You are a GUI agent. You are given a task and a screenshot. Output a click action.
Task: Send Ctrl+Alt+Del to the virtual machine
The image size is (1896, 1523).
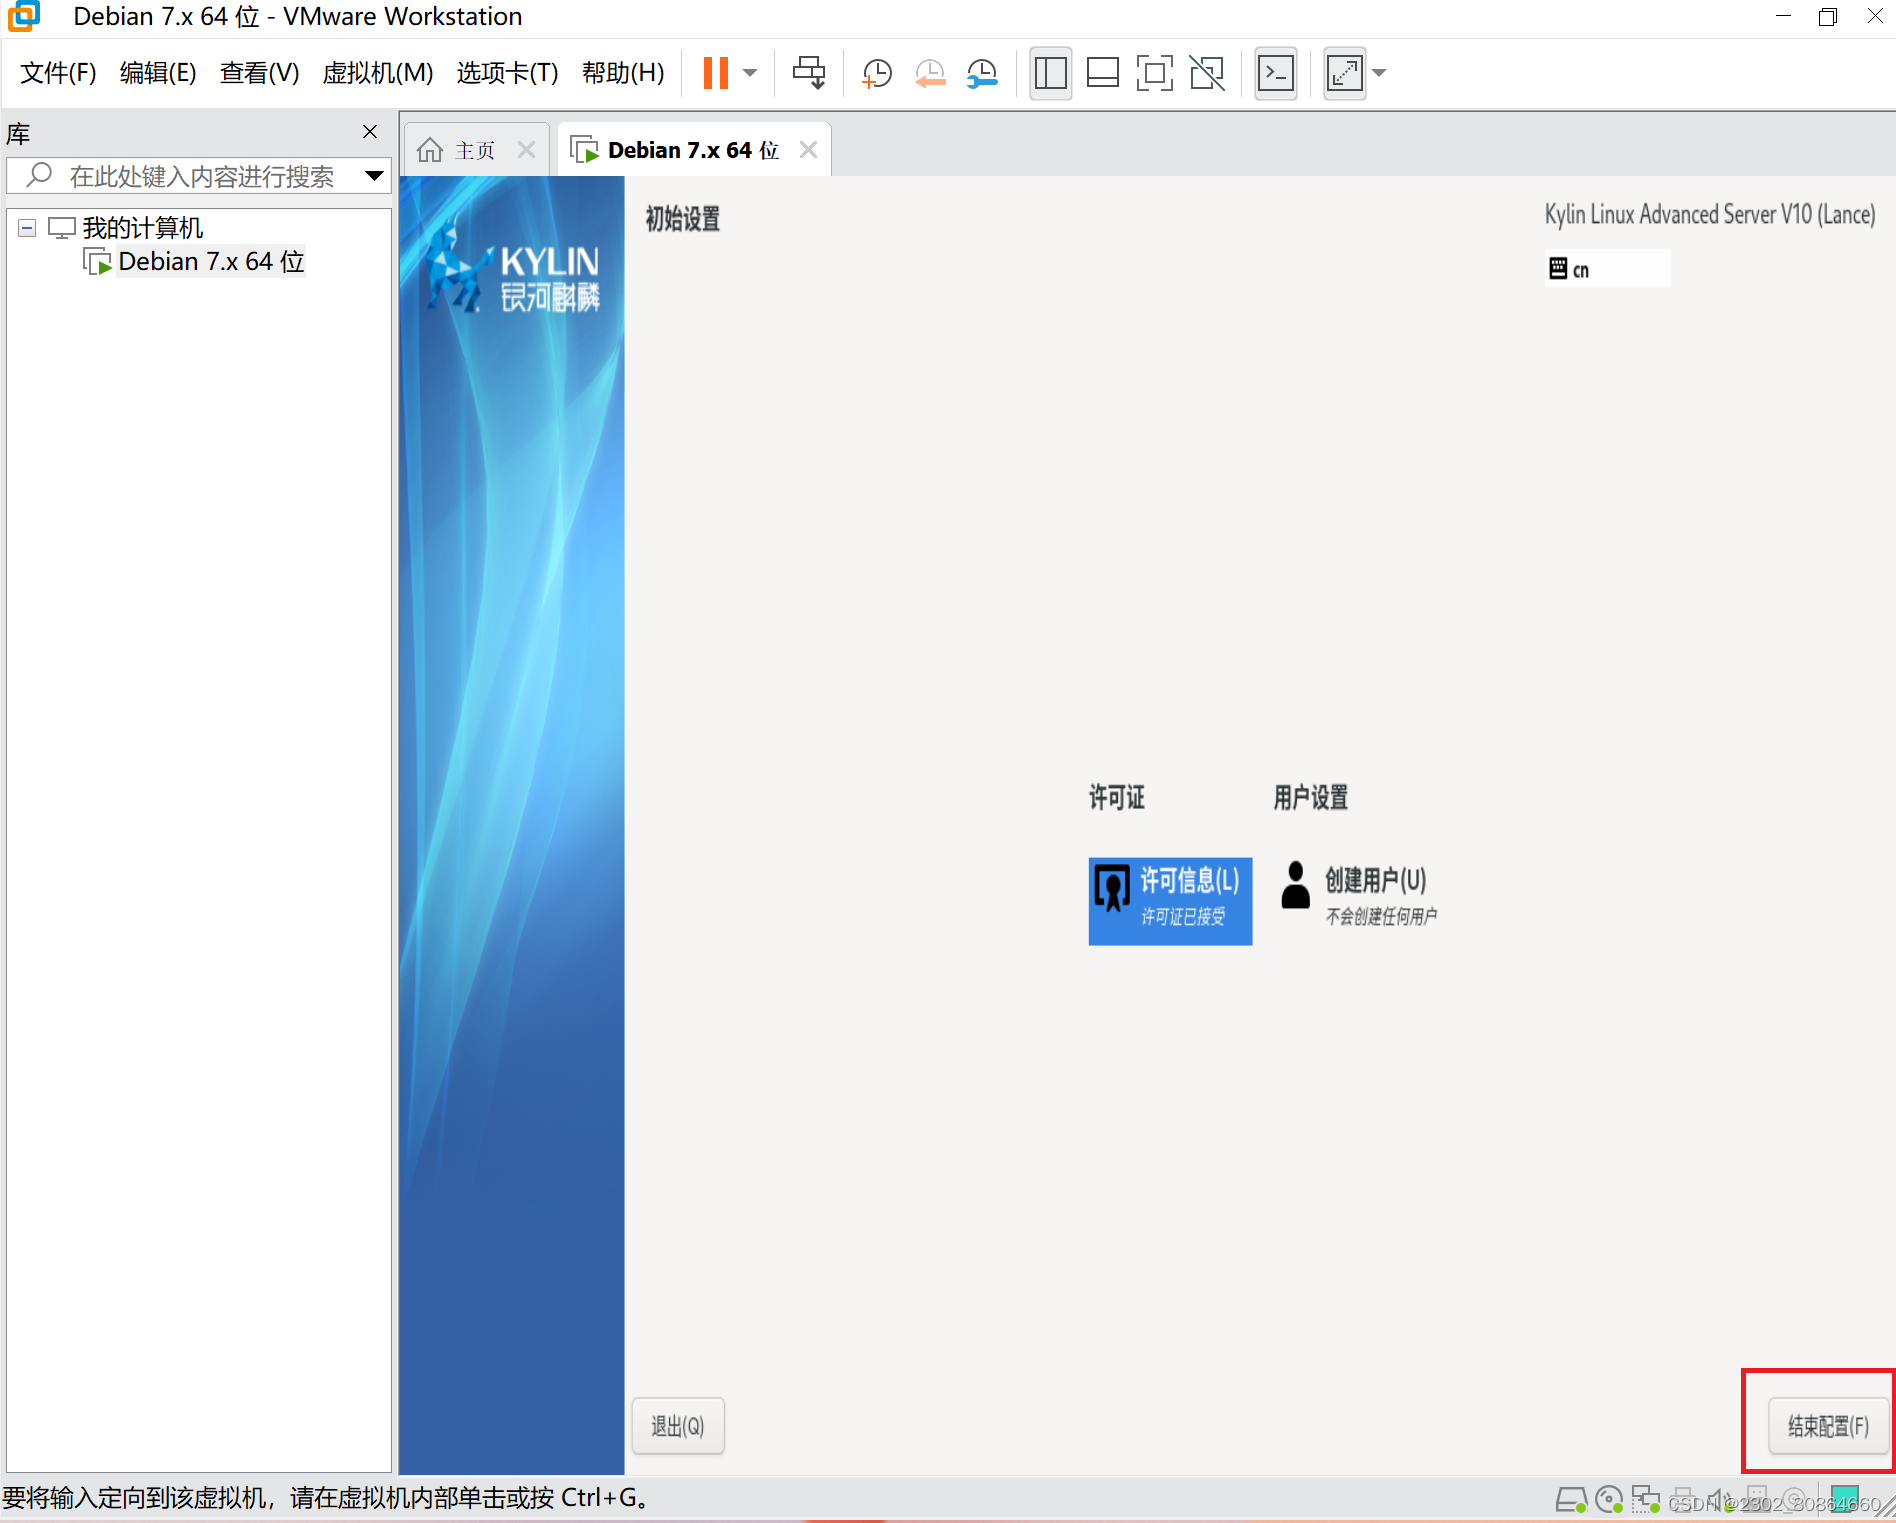809,73
